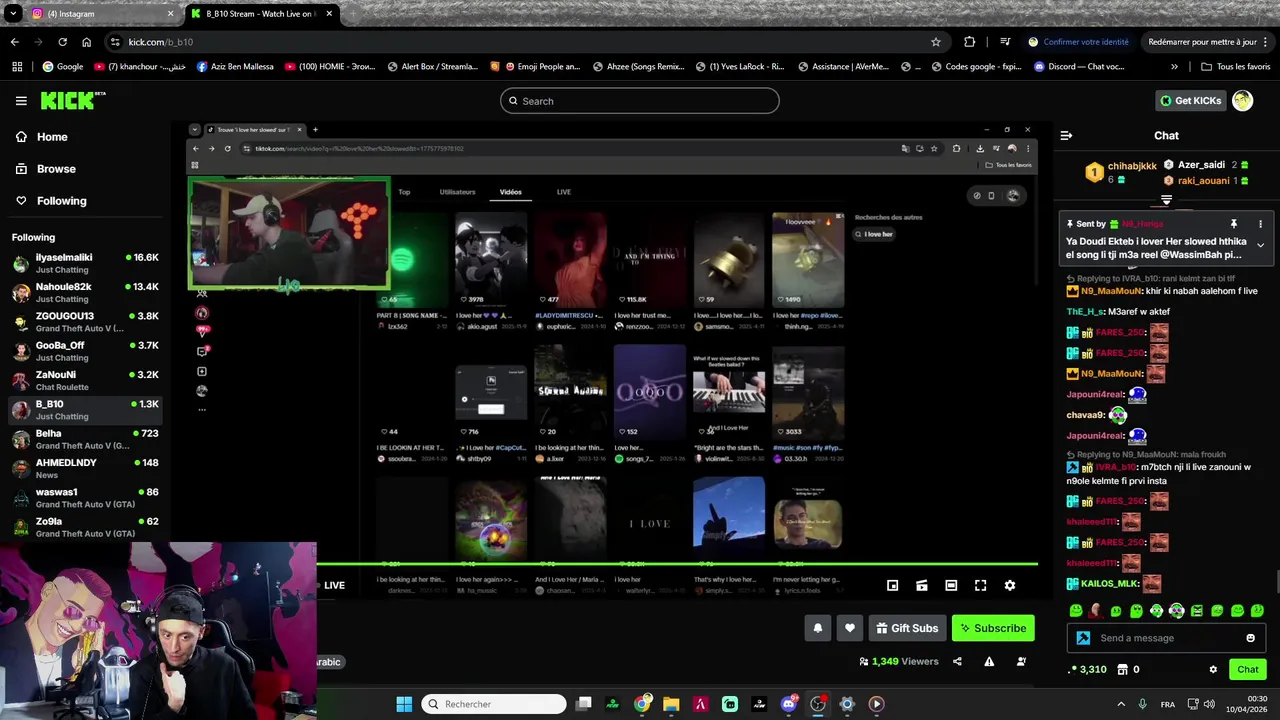The height and width of the screenshot is (720, 1280).
Task: Open the emoji picker in message box
Action: point(1250,638)
